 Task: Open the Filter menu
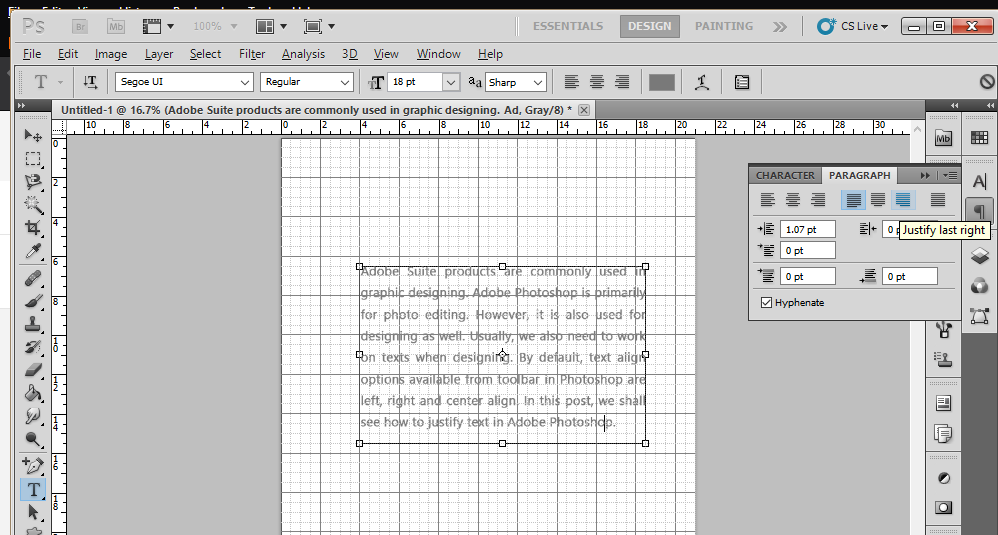click(252, 54)
